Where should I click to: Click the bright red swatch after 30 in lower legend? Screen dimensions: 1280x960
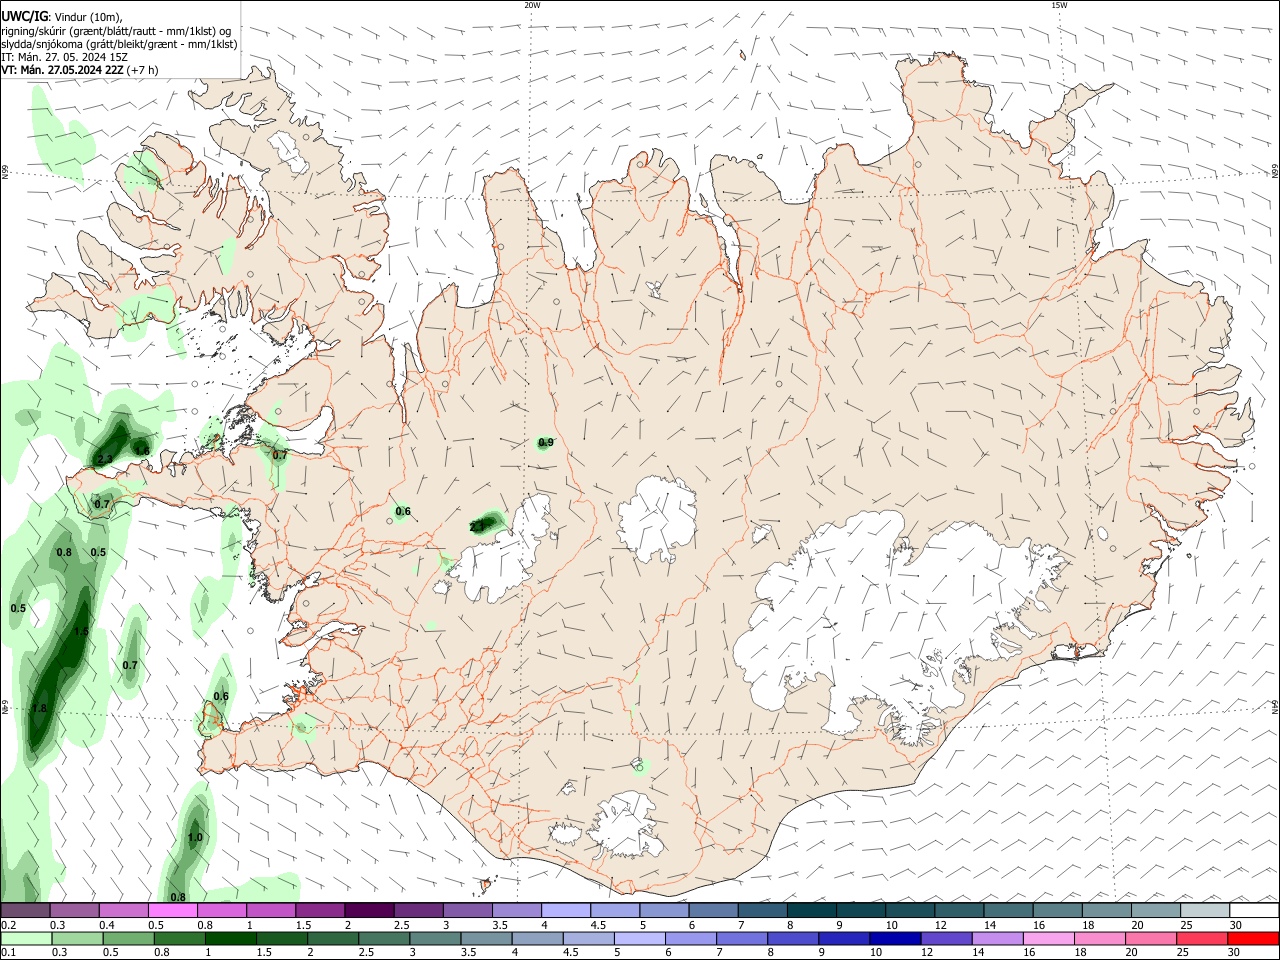[x=1253, y=939]
